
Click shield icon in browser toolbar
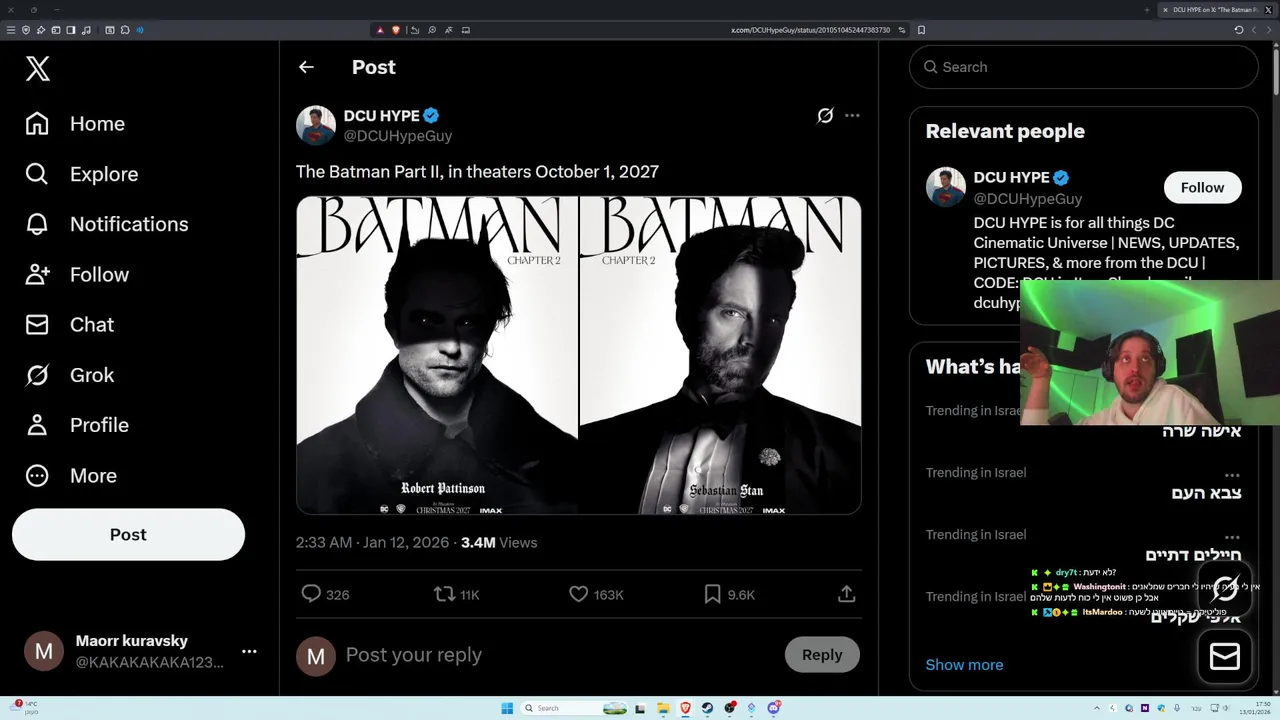click(x=26, y=30)
